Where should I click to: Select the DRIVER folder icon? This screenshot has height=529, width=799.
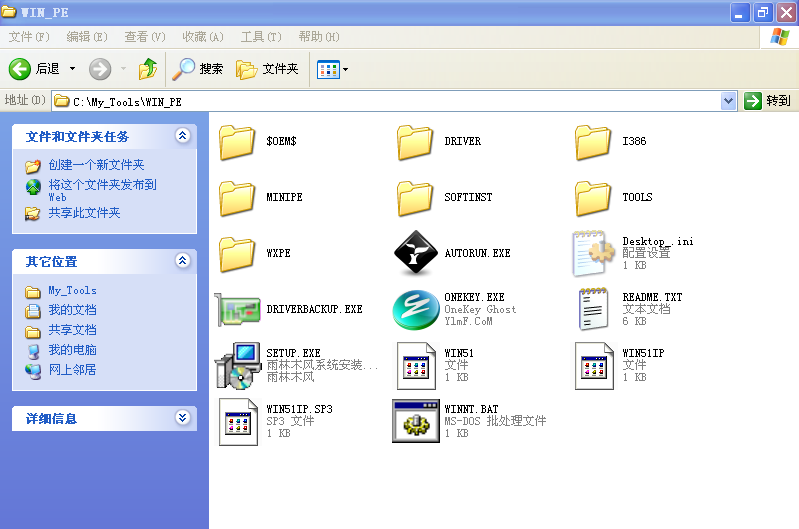pos(415,142)
